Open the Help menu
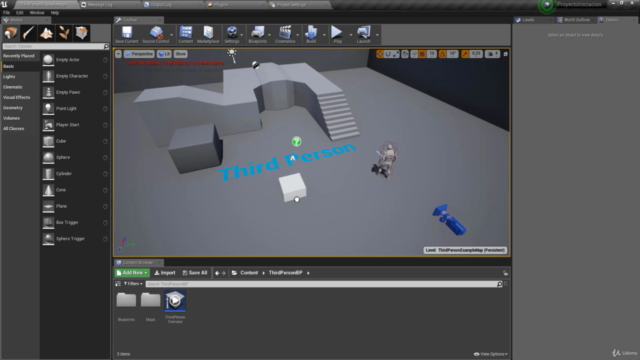 (x=55, y=13)
